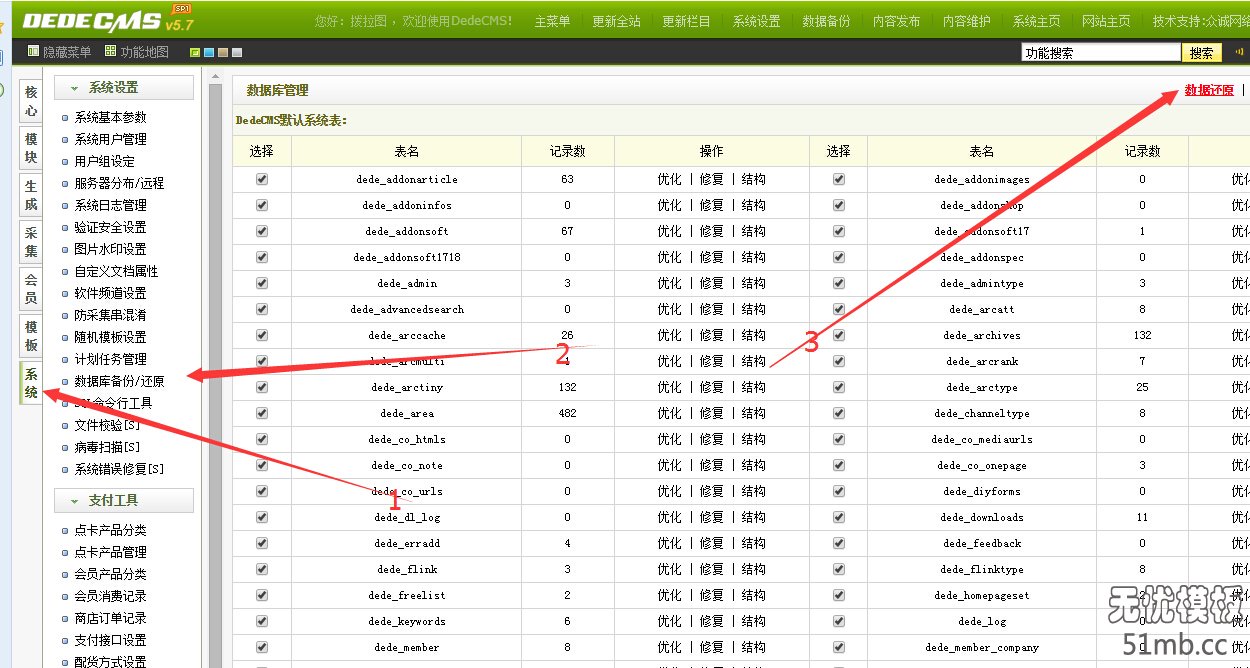The width and height of the screenshot is (1250, 668).
Task: Switch to the 核心 vertical tab
Action: coord(31,101)
